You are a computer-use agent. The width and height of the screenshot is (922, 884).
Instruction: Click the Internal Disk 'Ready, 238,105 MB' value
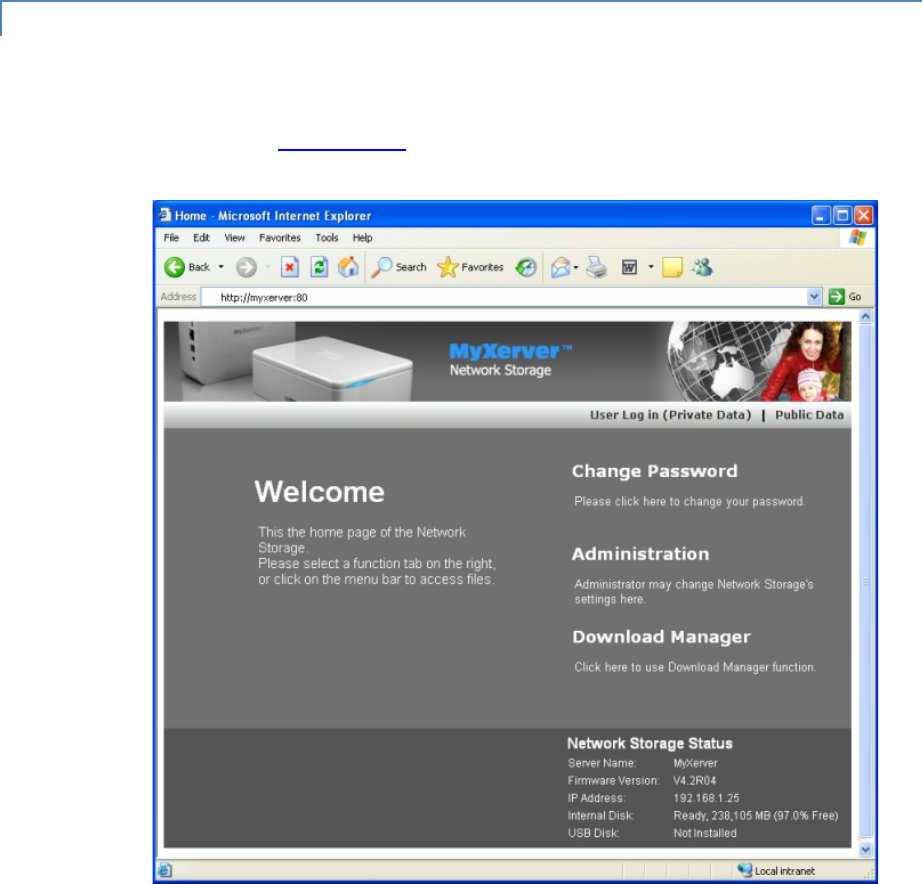(756, 816)
